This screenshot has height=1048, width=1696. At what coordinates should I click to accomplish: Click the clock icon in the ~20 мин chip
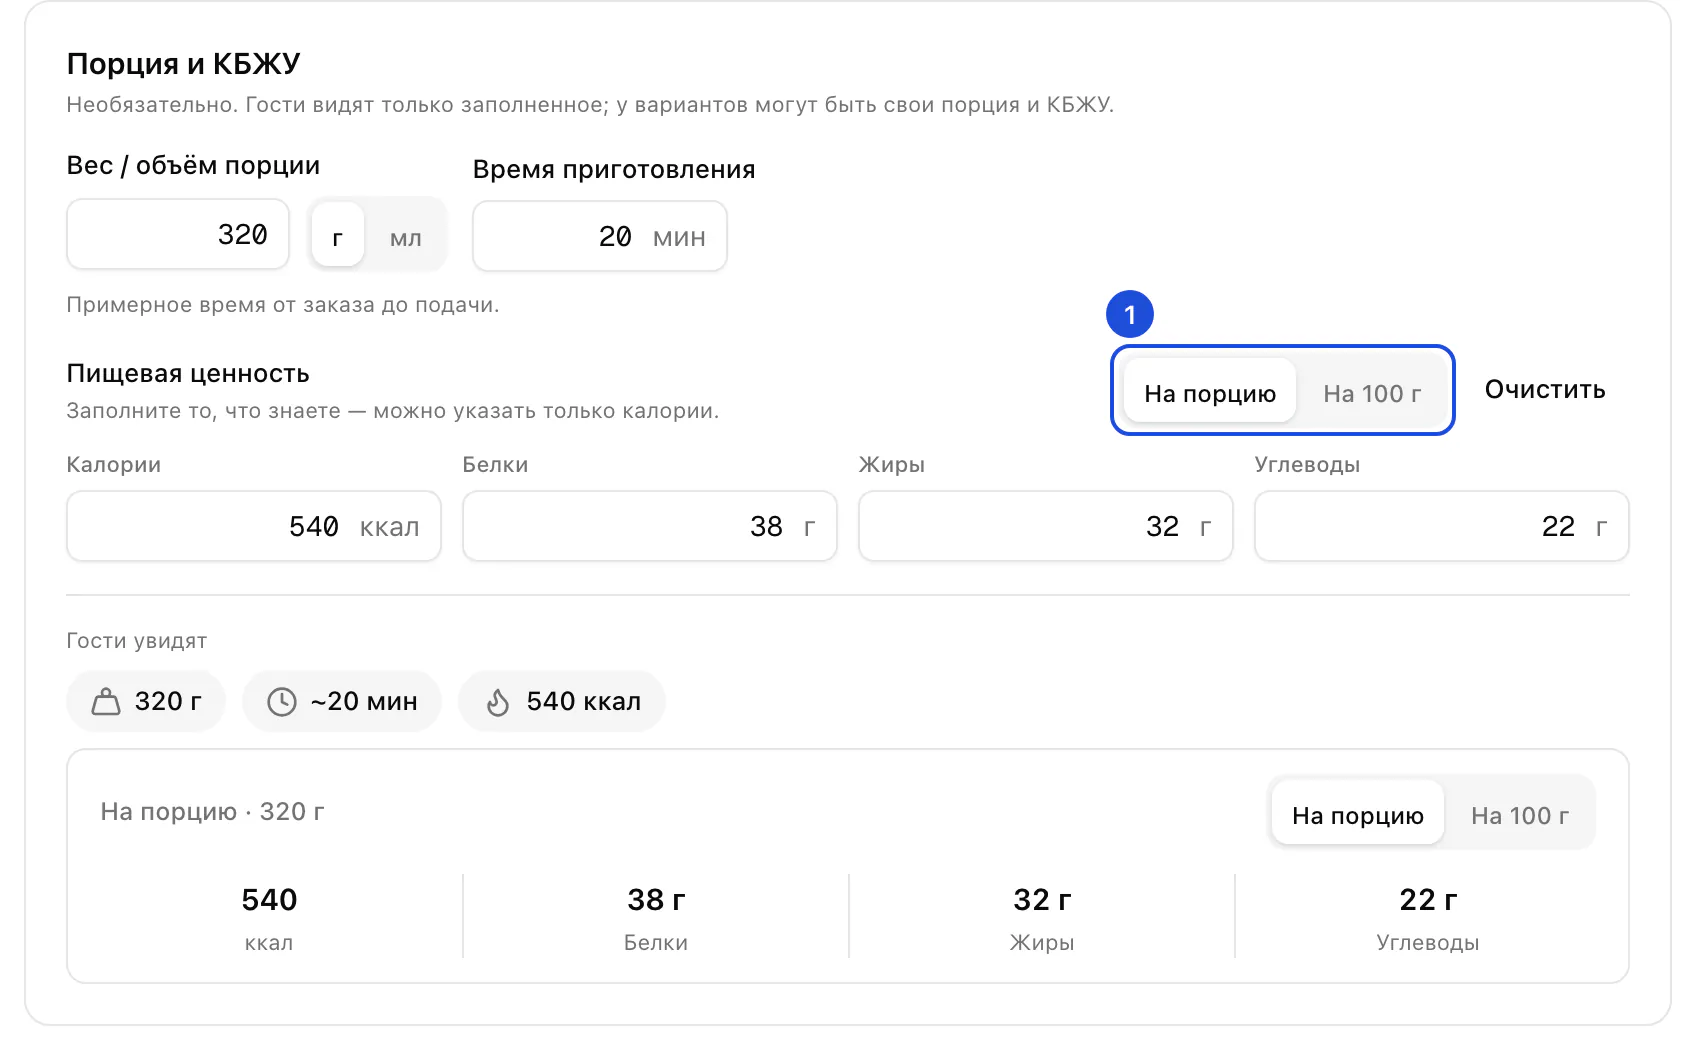pyautogui.click(x=282, y=702)
